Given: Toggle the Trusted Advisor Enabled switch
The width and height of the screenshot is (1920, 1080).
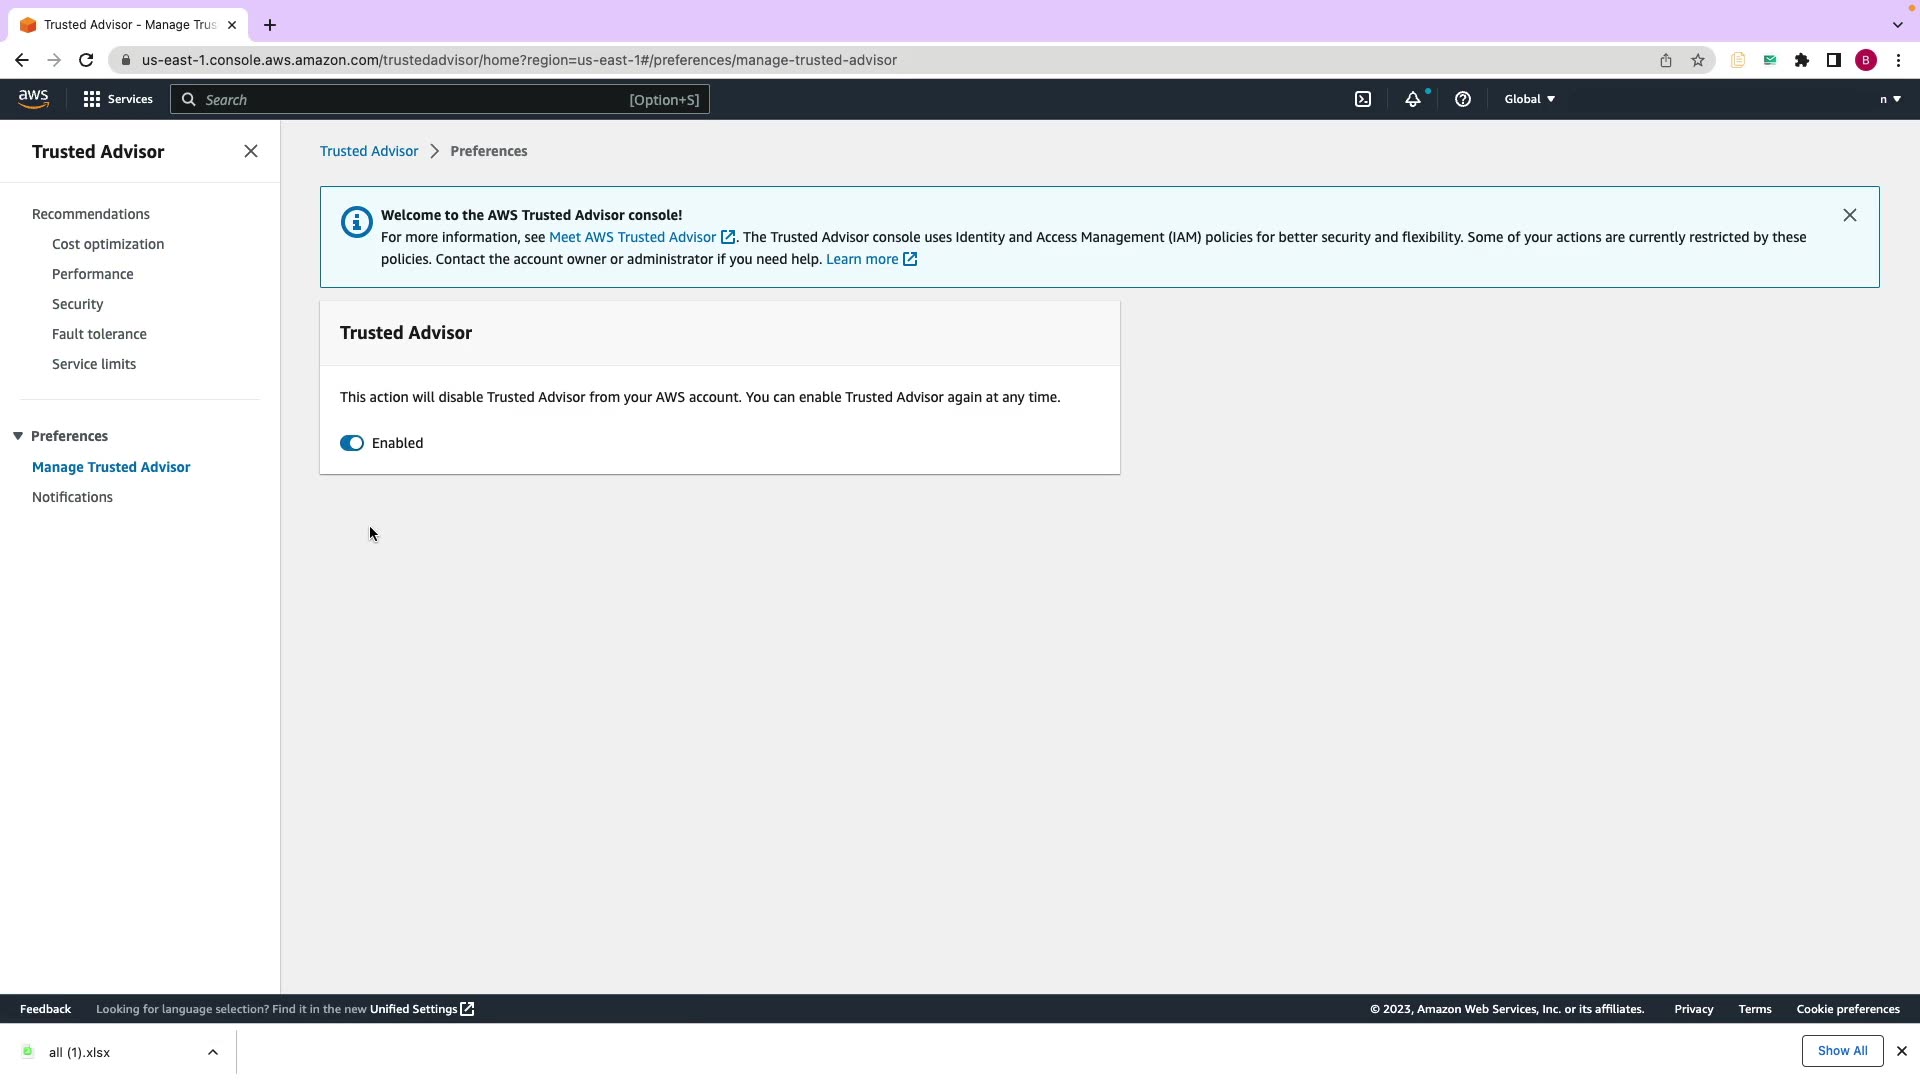Looking at the screenshot, I should [352, 443].
